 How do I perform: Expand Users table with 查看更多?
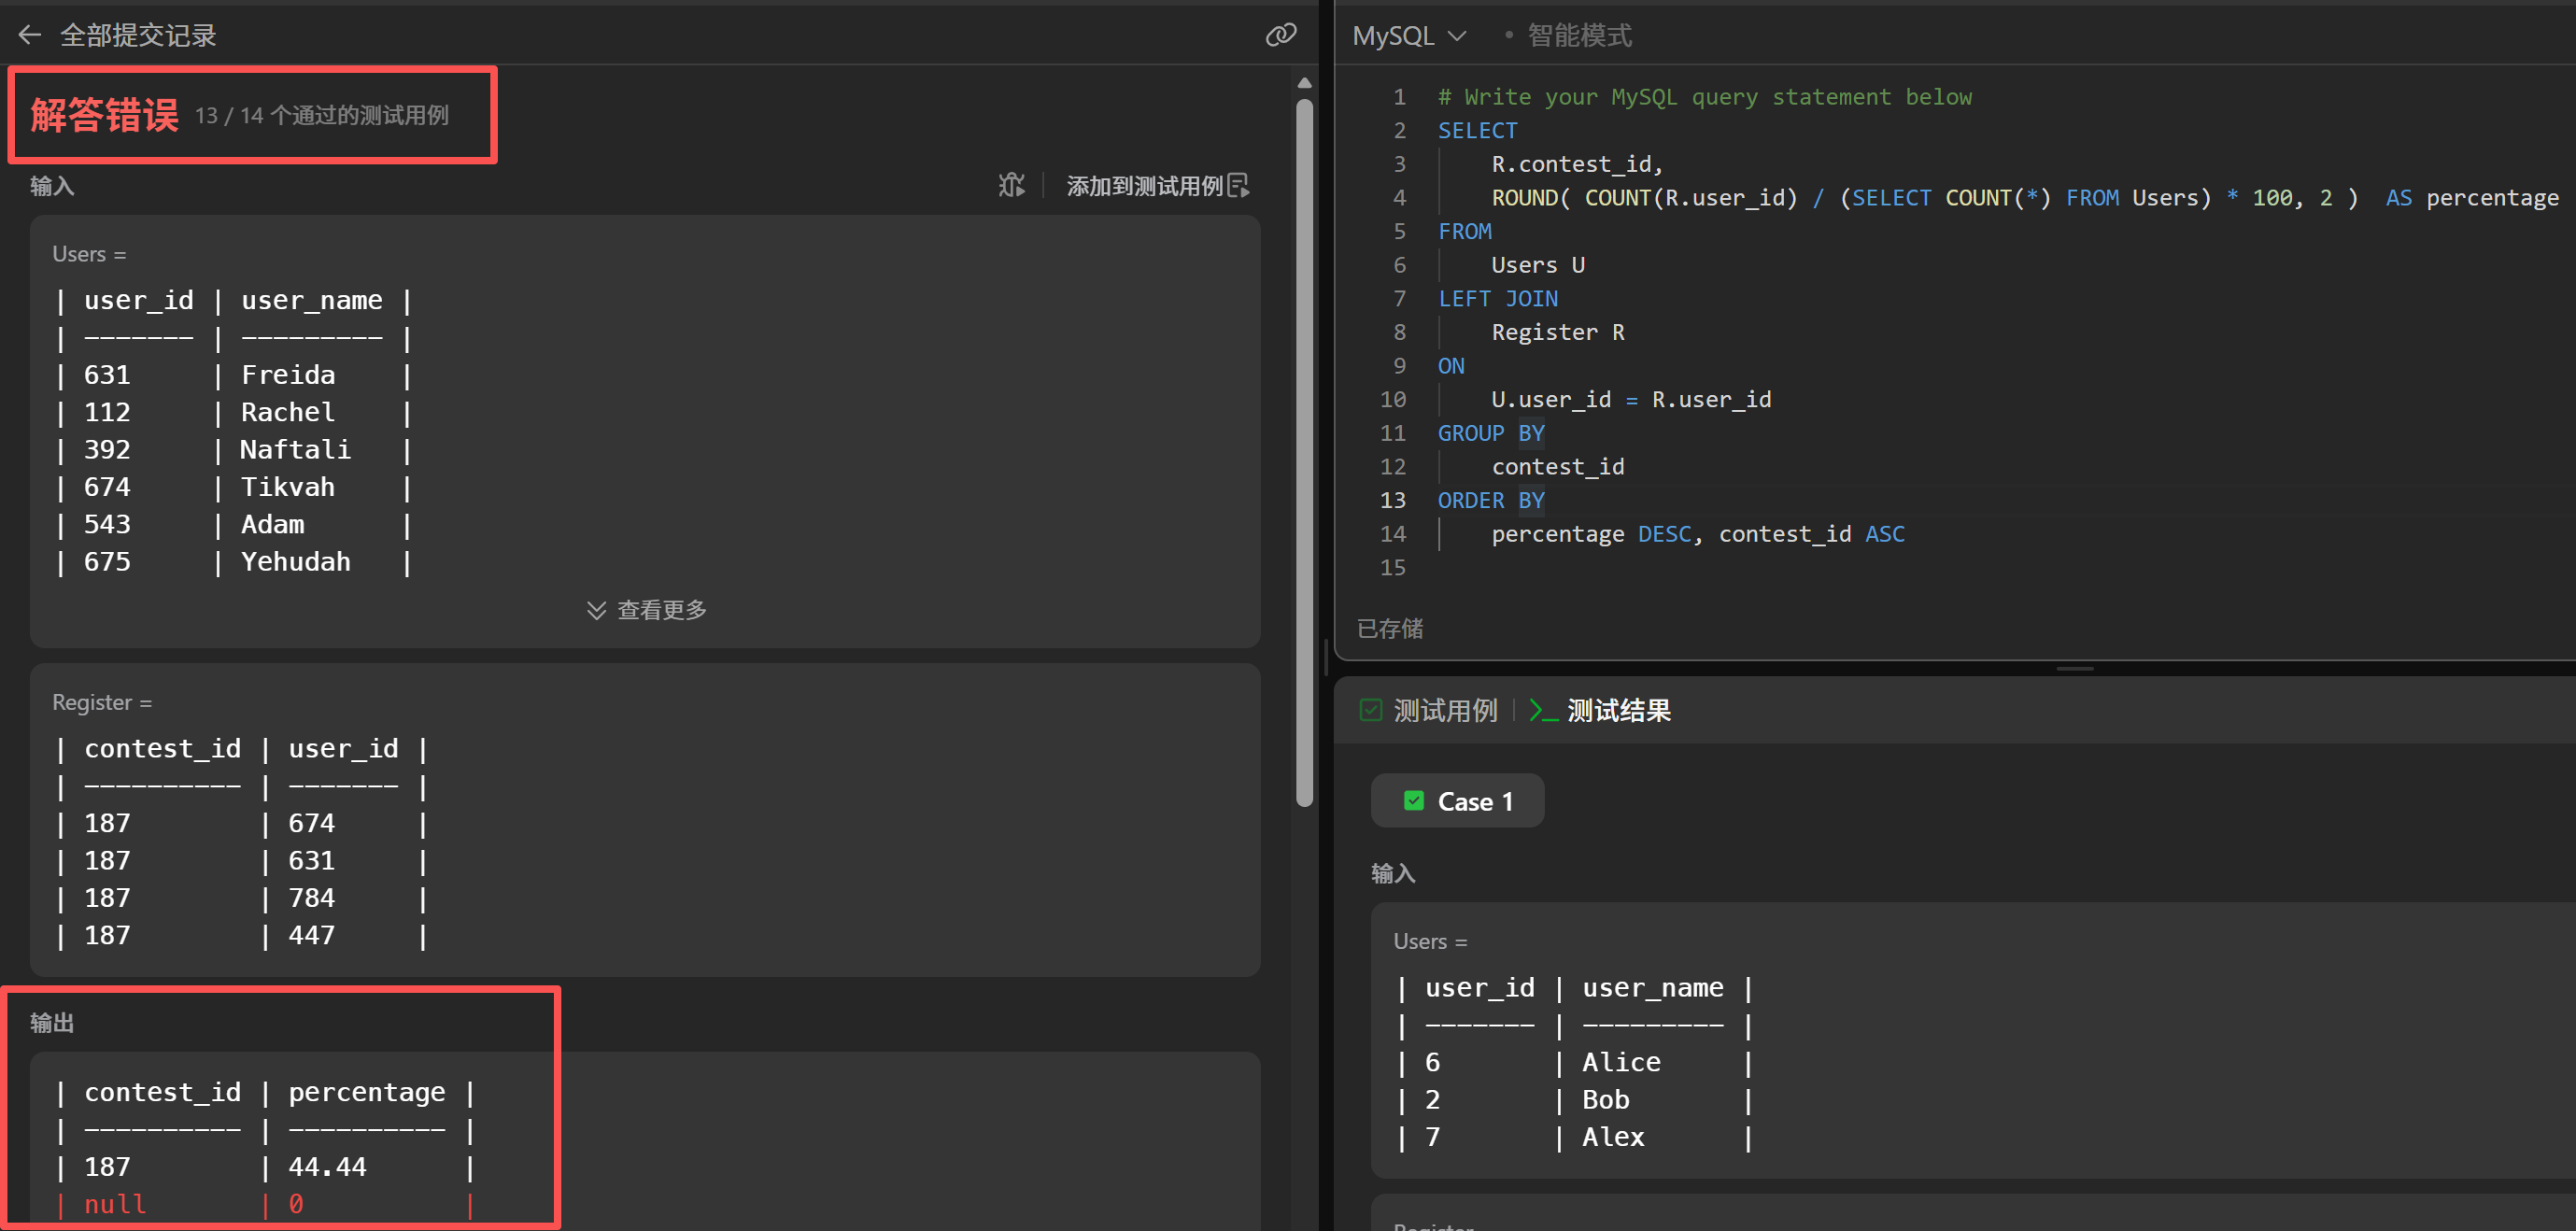coord(660,610)
